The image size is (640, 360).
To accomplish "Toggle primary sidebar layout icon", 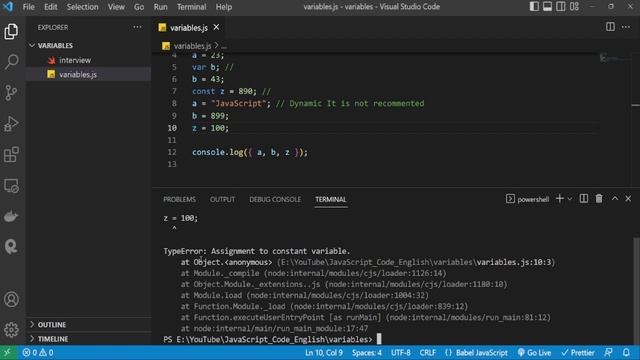I will point(534,7).
